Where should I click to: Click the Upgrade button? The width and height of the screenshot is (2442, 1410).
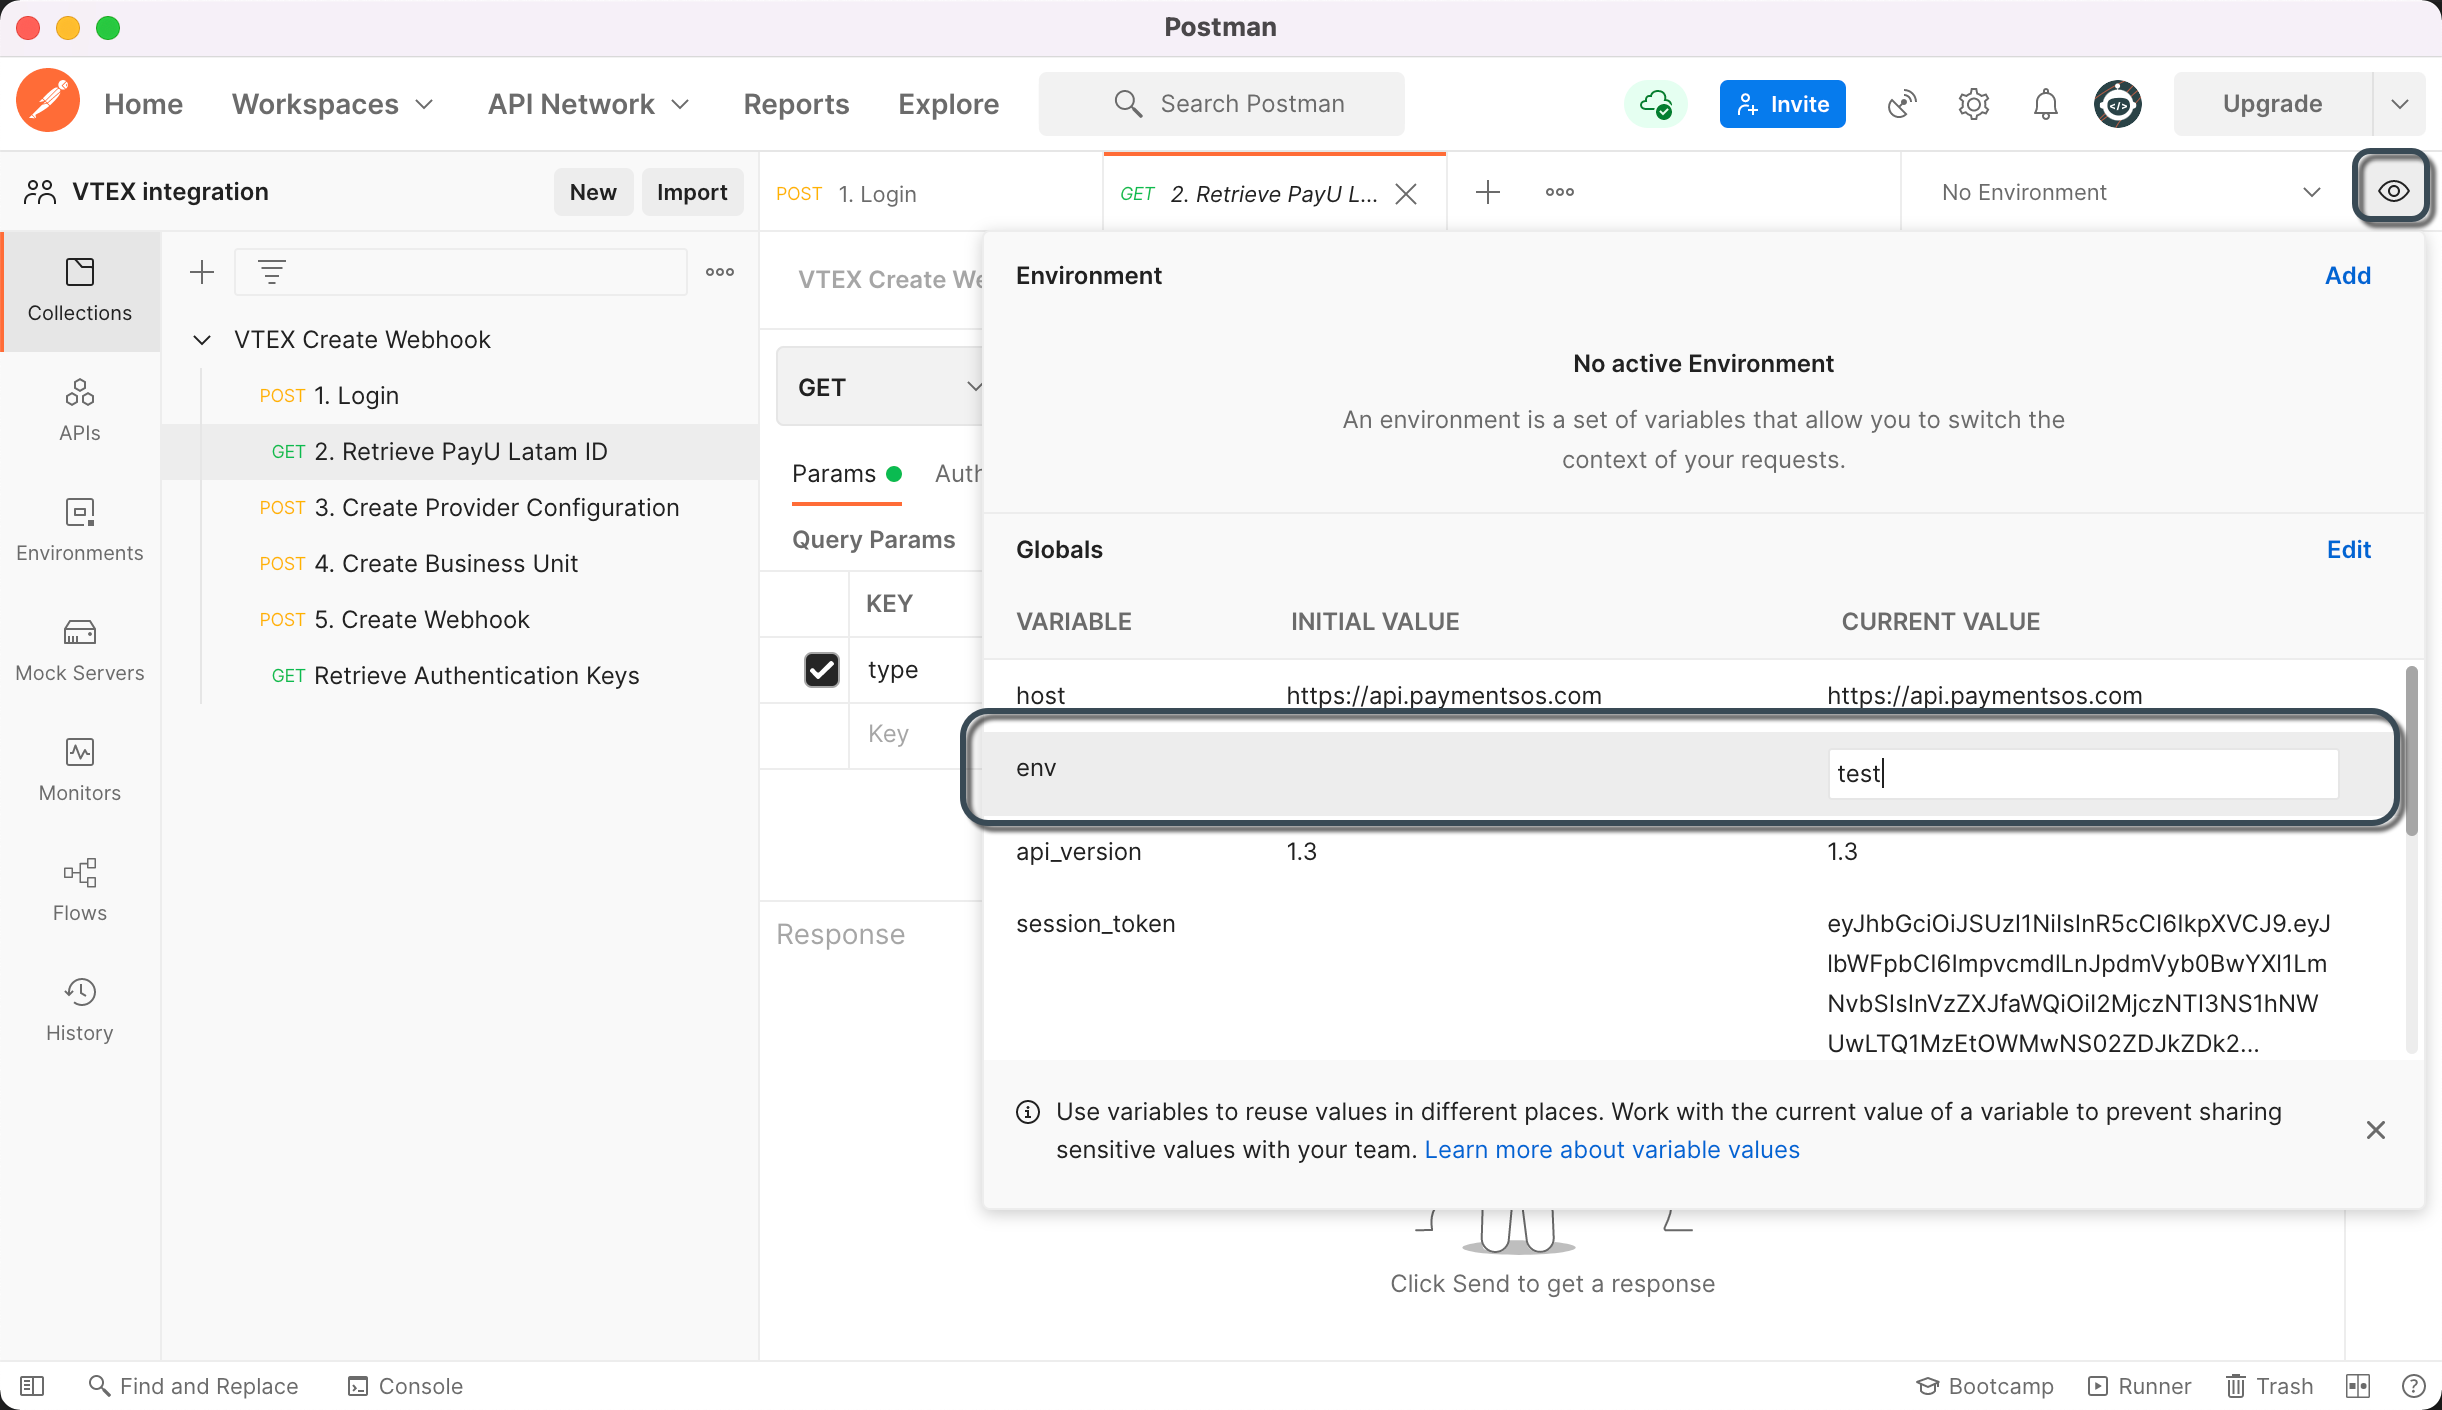pyautogui.click(x=2272, y=104)
